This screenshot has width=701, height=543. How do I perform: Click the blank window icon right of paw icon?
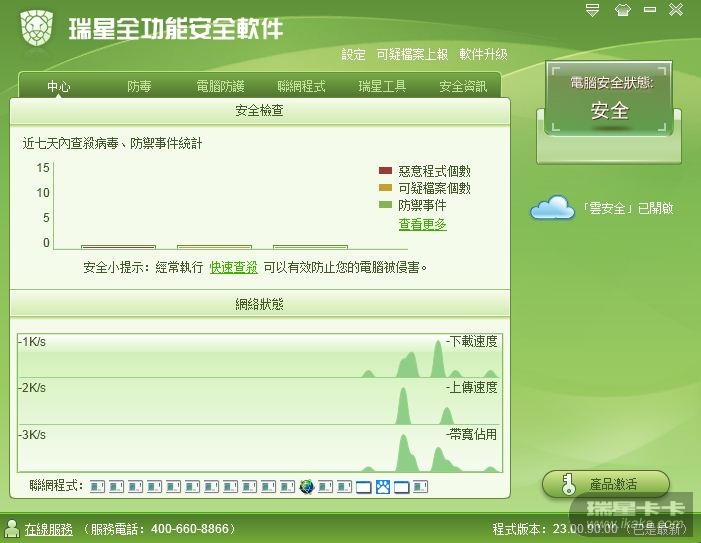401,487
